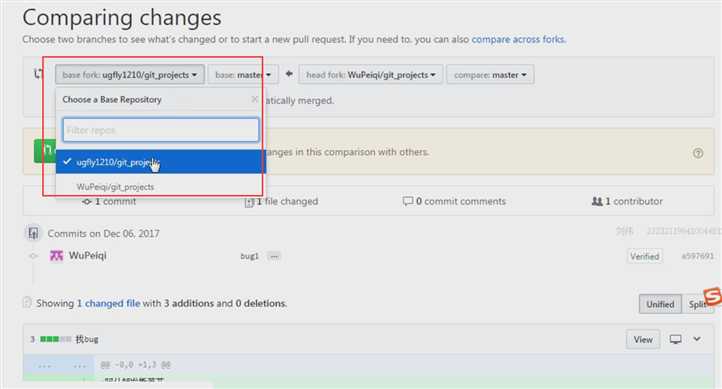
Task: Open the base fork ugfly1210/git_projects dropdown
Action: click(130, 75)
